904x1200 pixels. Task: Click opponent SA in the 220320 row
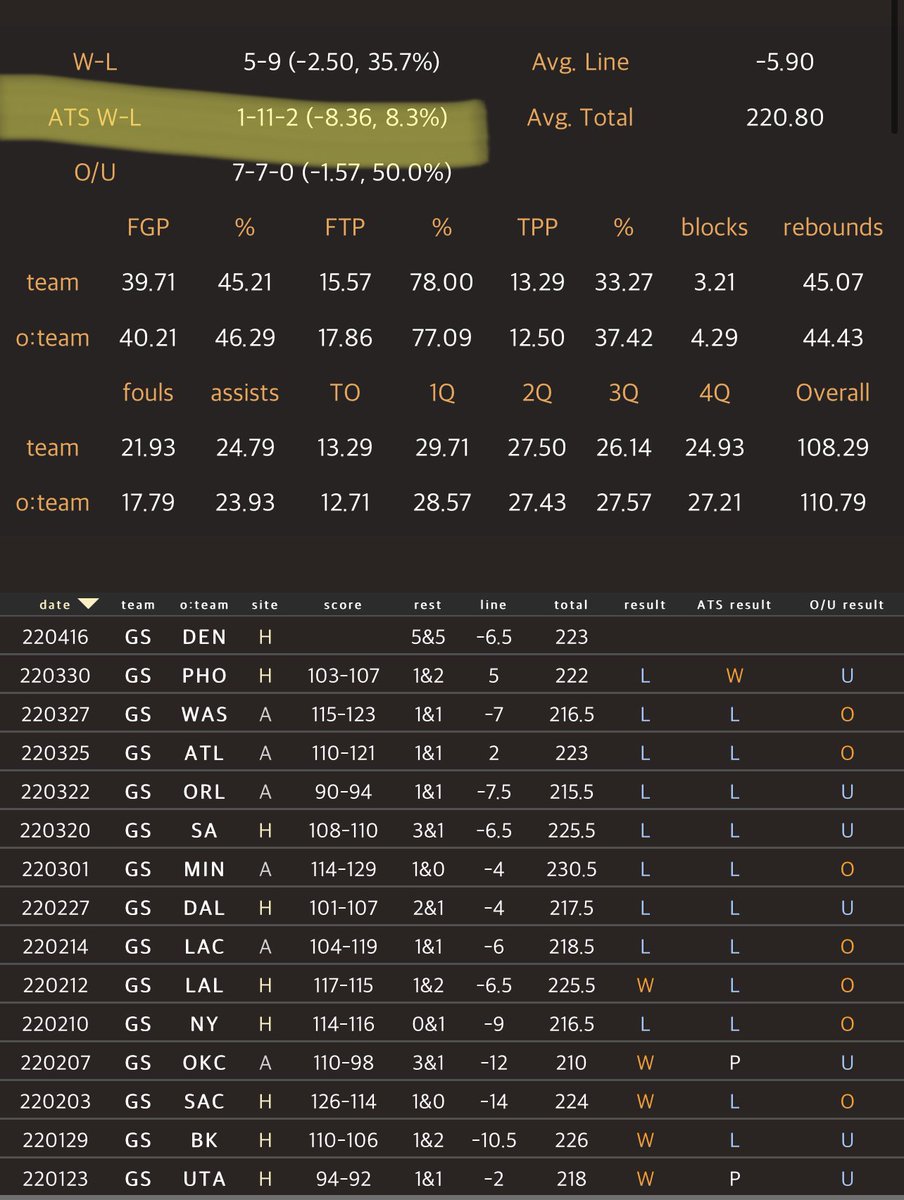(x=204, y=831)
